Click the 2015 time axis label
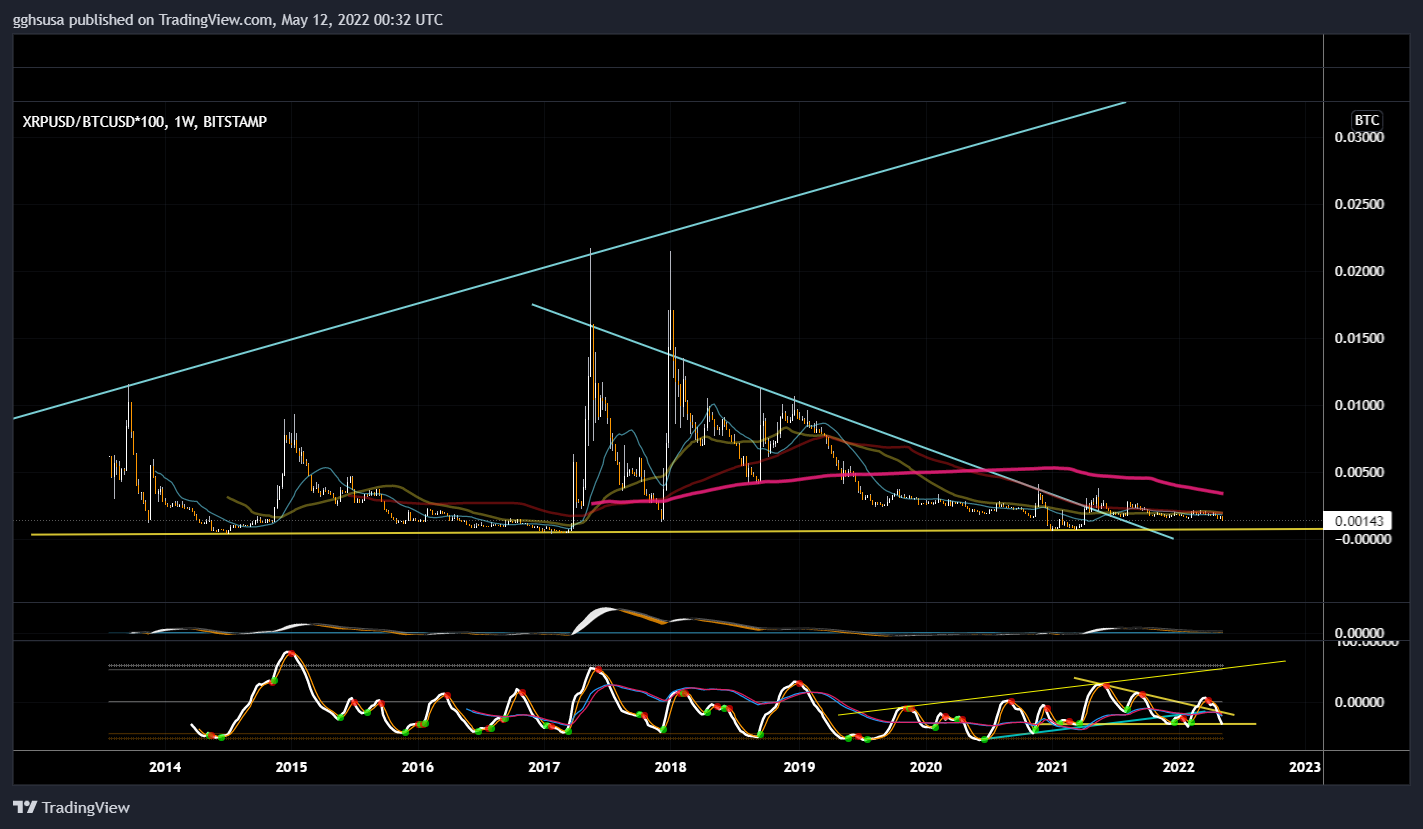Image resolution: width=1423 pixels, height=829 pixels. pos(291,767)
